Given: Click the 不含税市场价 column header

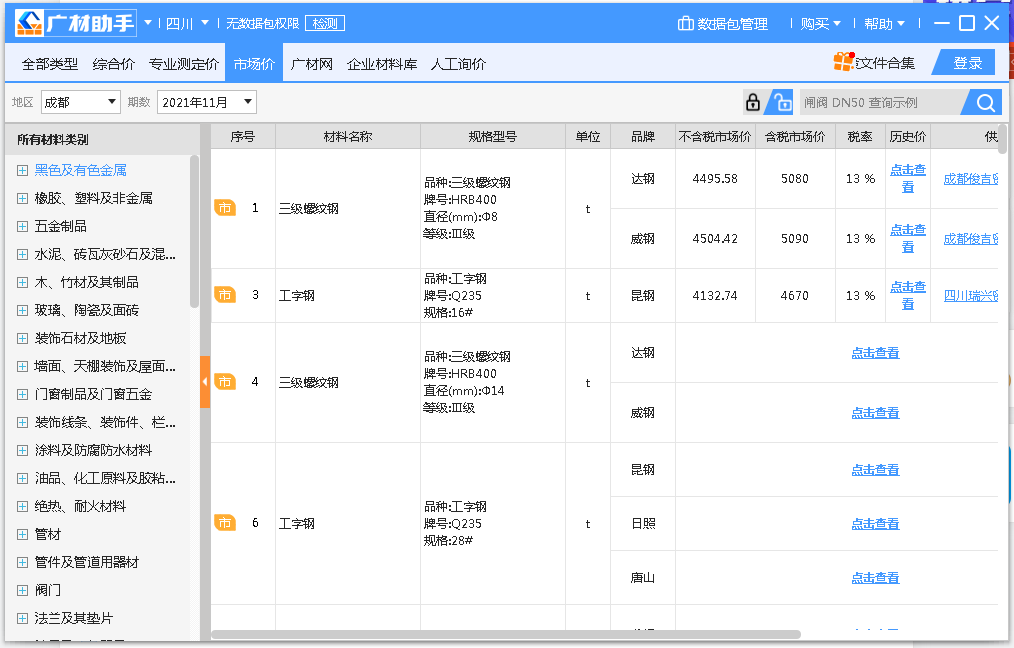Looking at the screenshot, I should tap(715, 136).
